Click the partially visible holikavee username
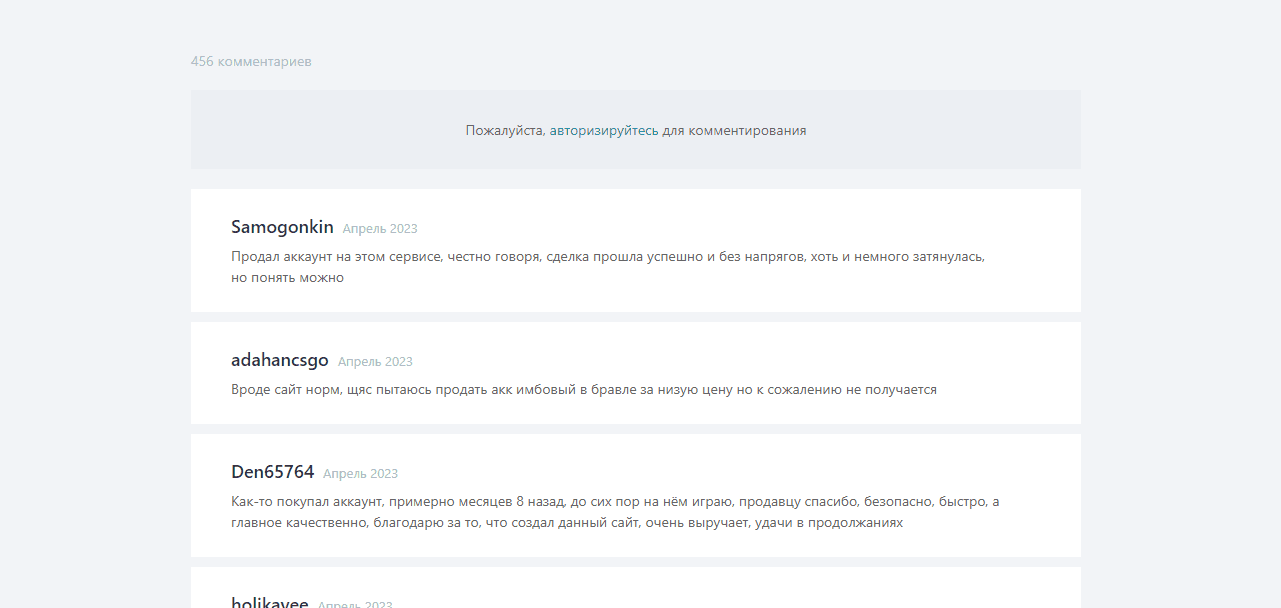The height and width of the screenshot is (608, 1281). (269, 602)
